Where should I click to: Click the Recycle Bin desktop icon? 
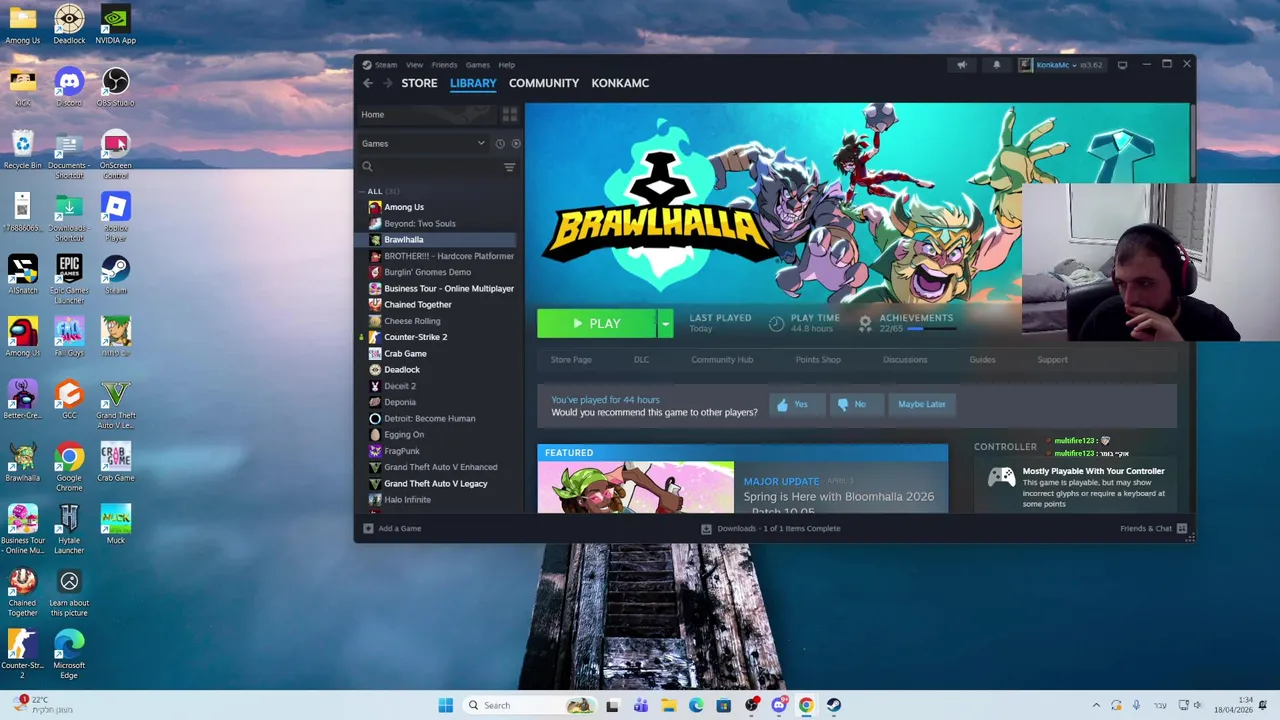pos(22,150)
